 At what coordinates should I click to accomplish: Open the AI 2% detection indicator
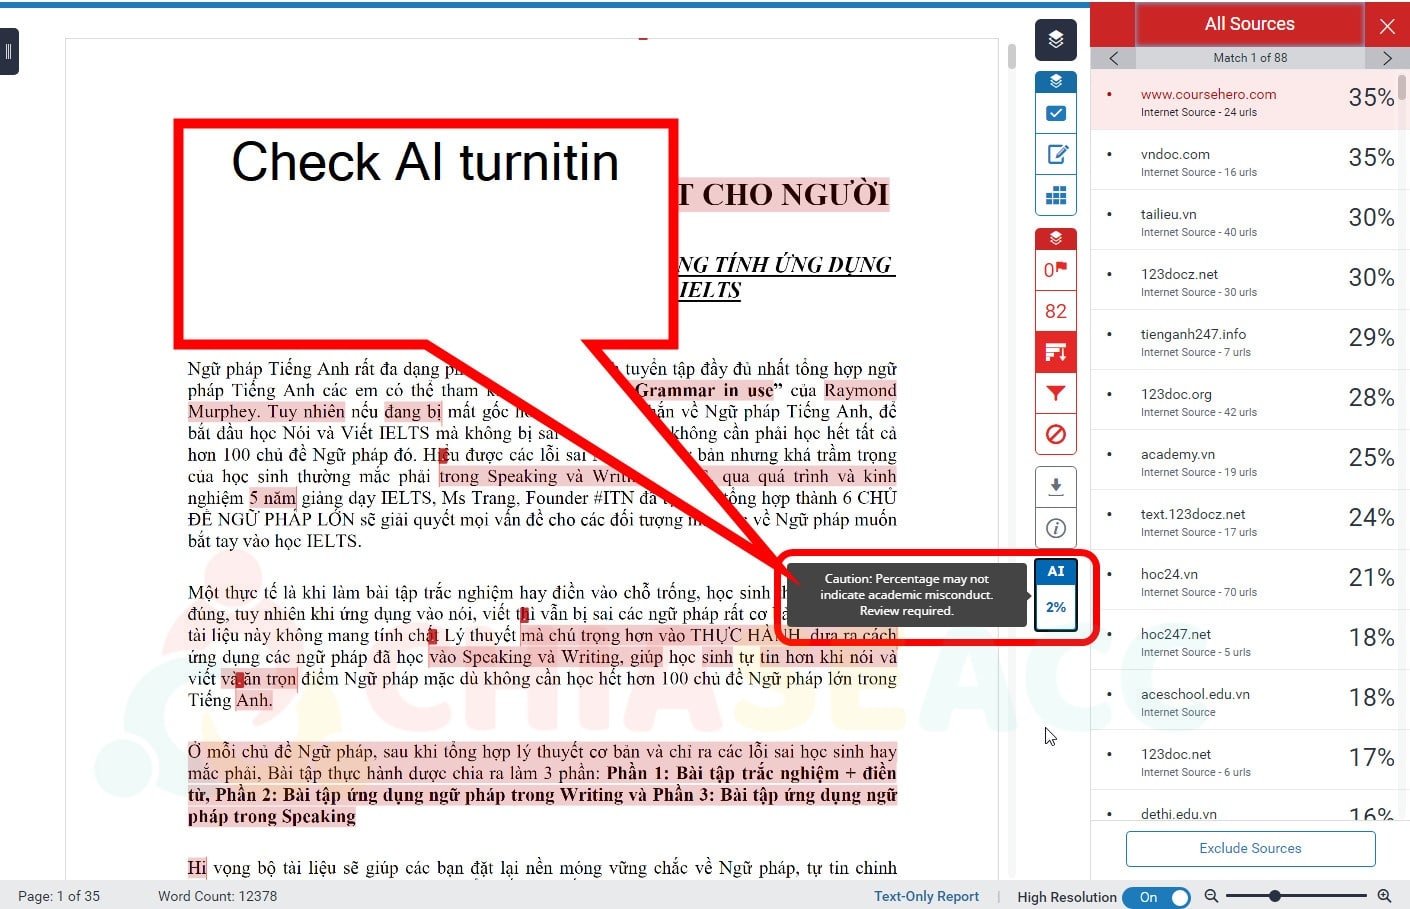[1056, 595]
